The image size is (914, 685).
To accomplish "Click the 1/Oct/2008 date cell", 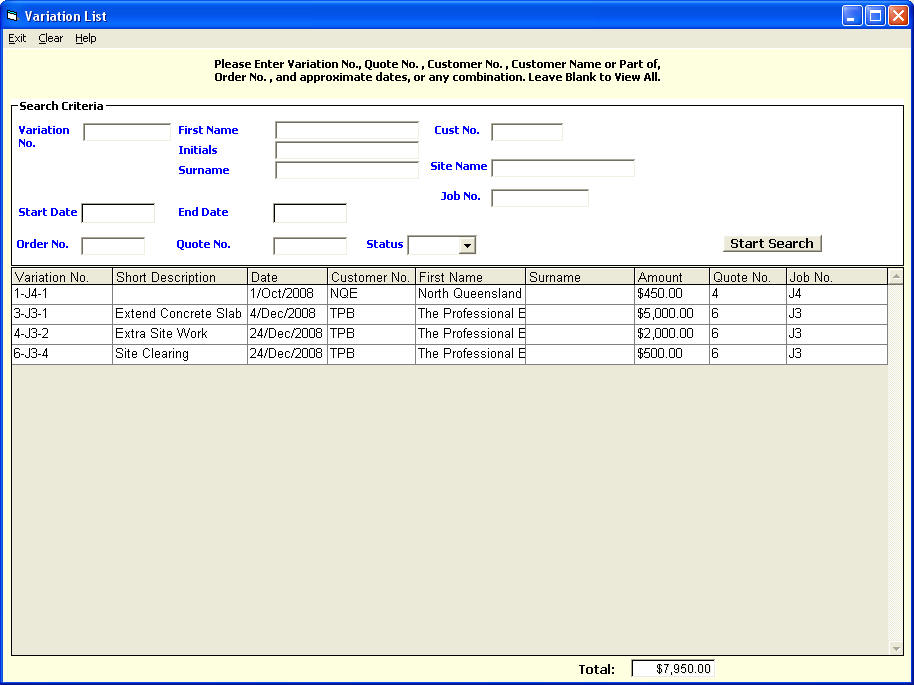I will coord(288,294).
